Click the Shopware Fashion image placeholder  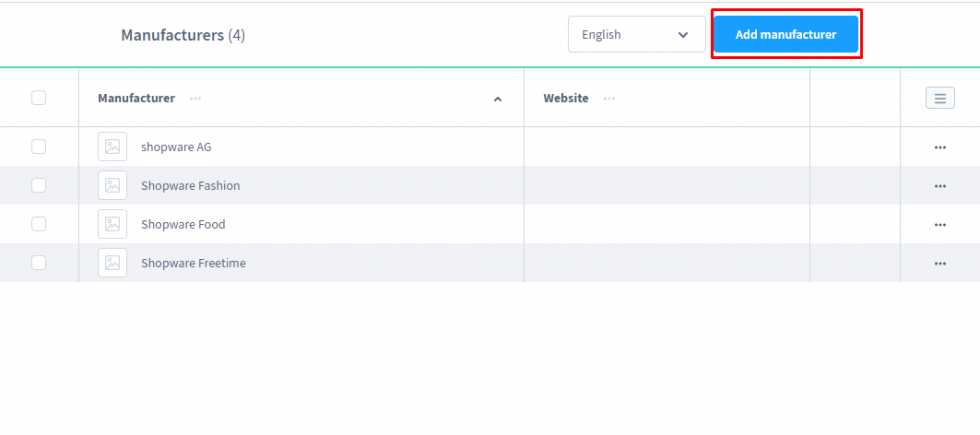112,185
